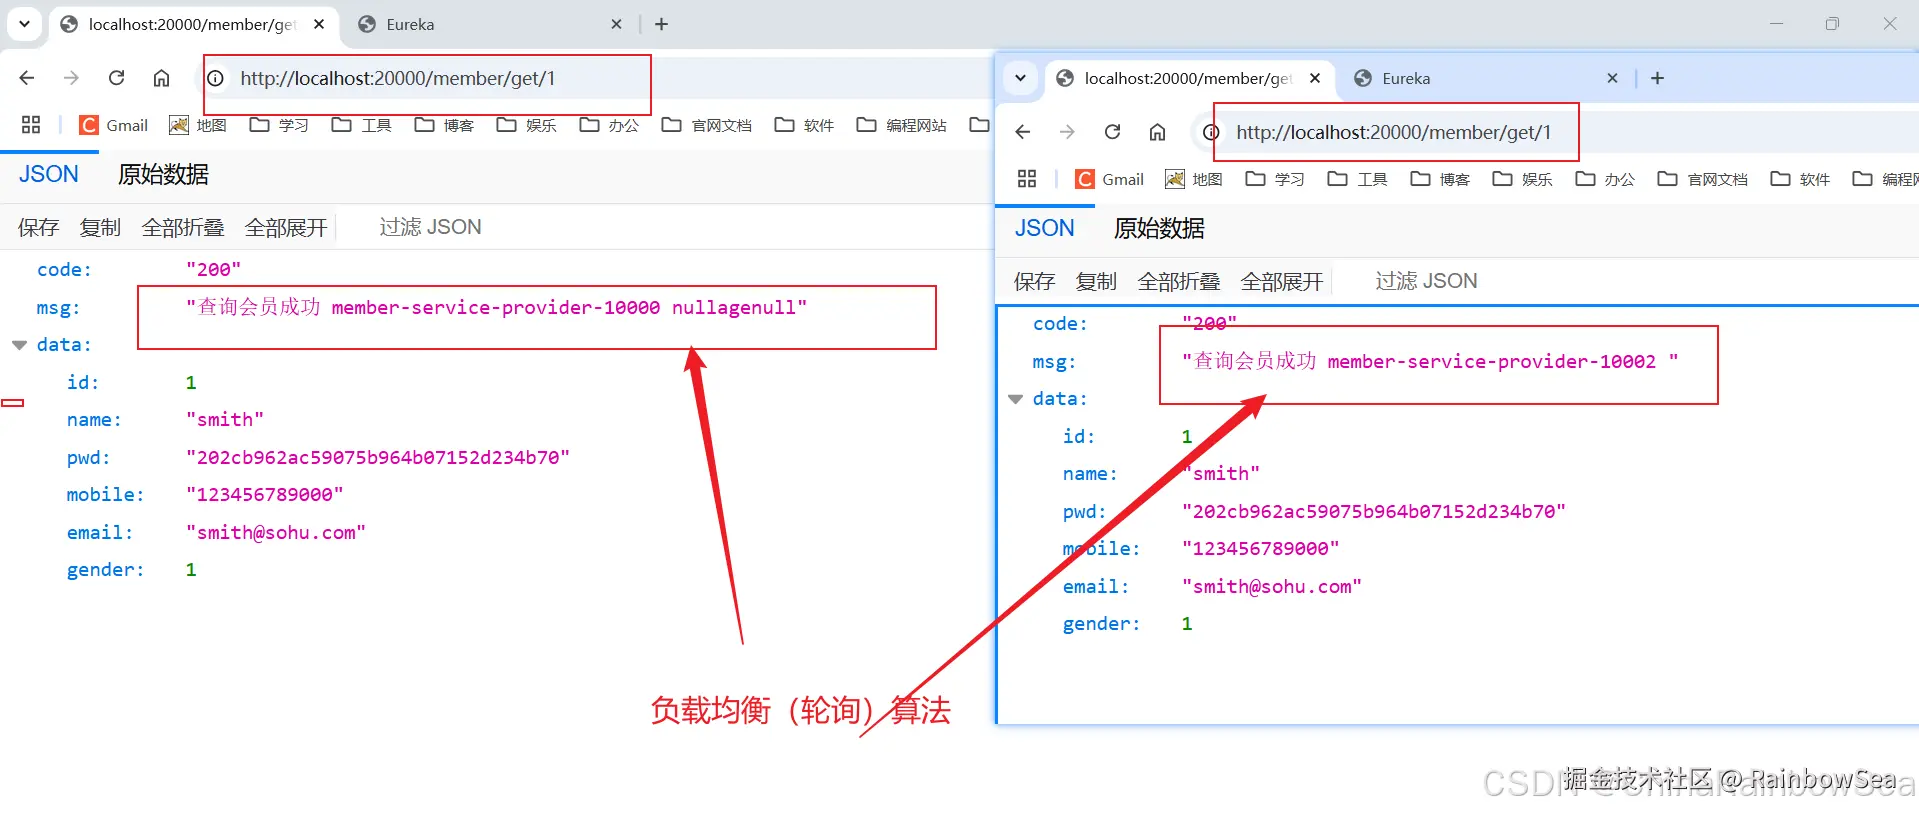Close localhost tab in right window
Viewport: 1919px width, 815px height.
coord(1315,78)
